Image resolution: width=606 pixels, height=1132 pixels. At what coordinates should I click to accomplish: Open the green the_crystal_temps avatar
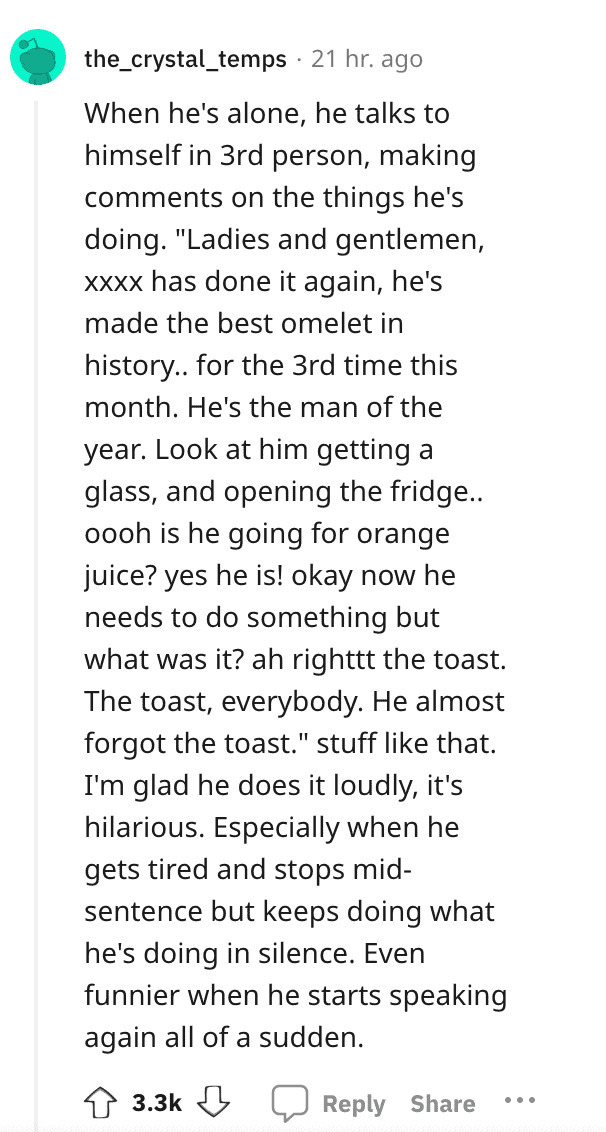coord(38,58)
